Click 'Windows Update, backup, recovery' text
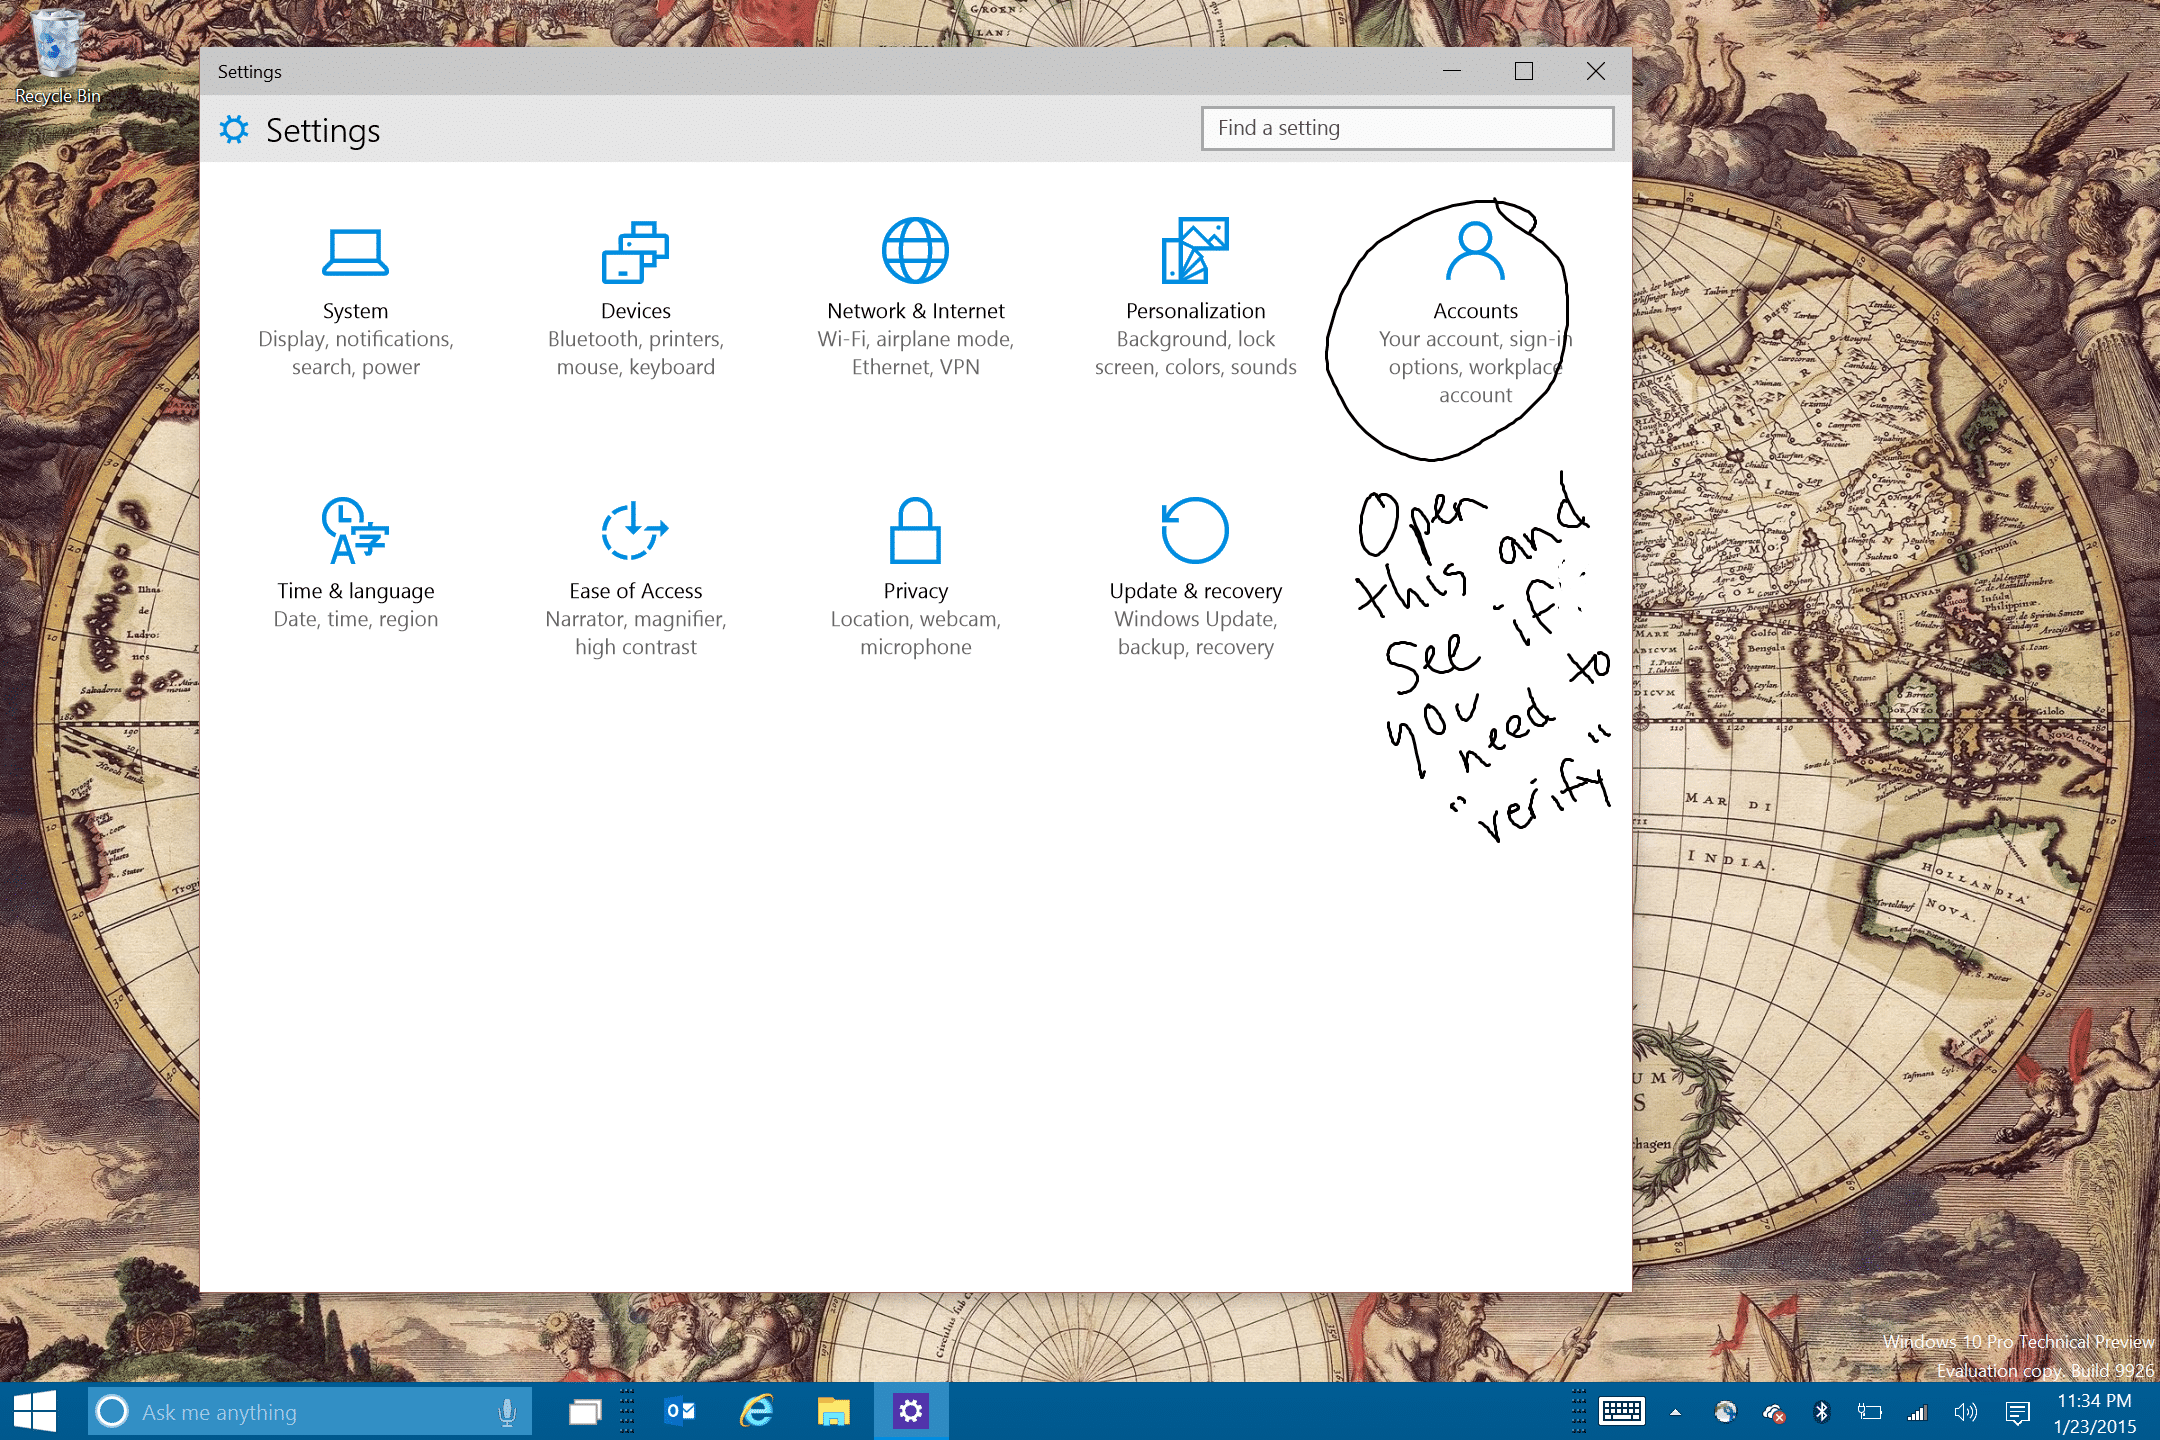Image resolution: width=2160 pixels, height=1440 pixels. tap(1195, 633)
